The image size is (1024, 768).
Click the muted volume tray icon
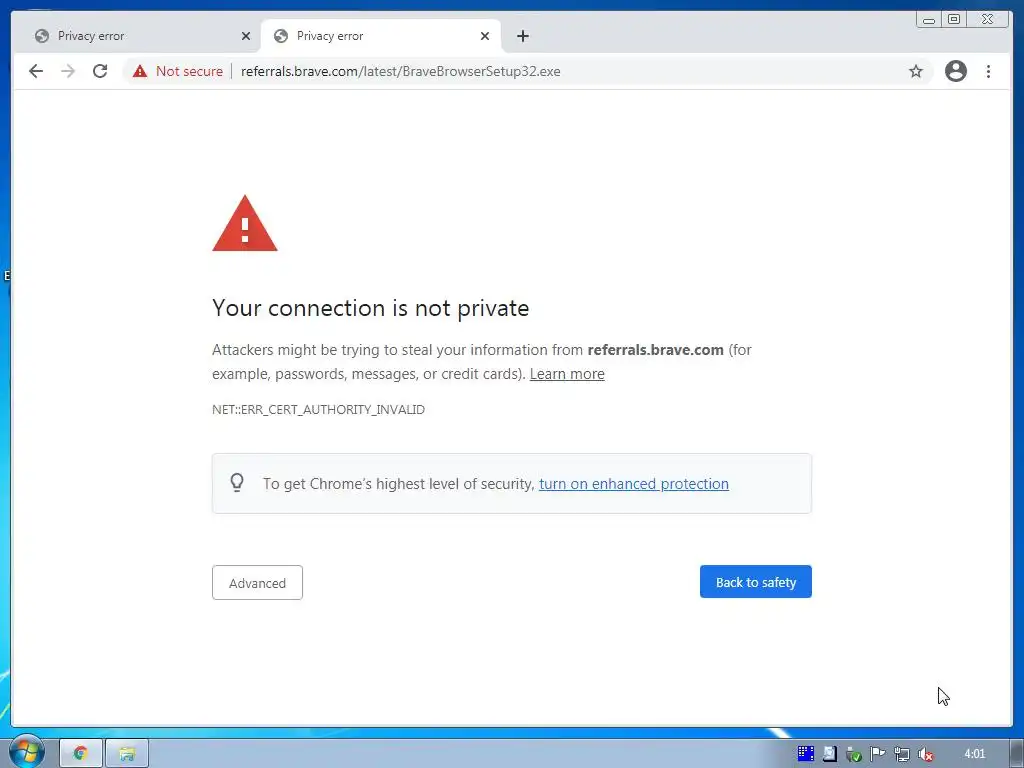pyautogui.click(x=925, y=754)
